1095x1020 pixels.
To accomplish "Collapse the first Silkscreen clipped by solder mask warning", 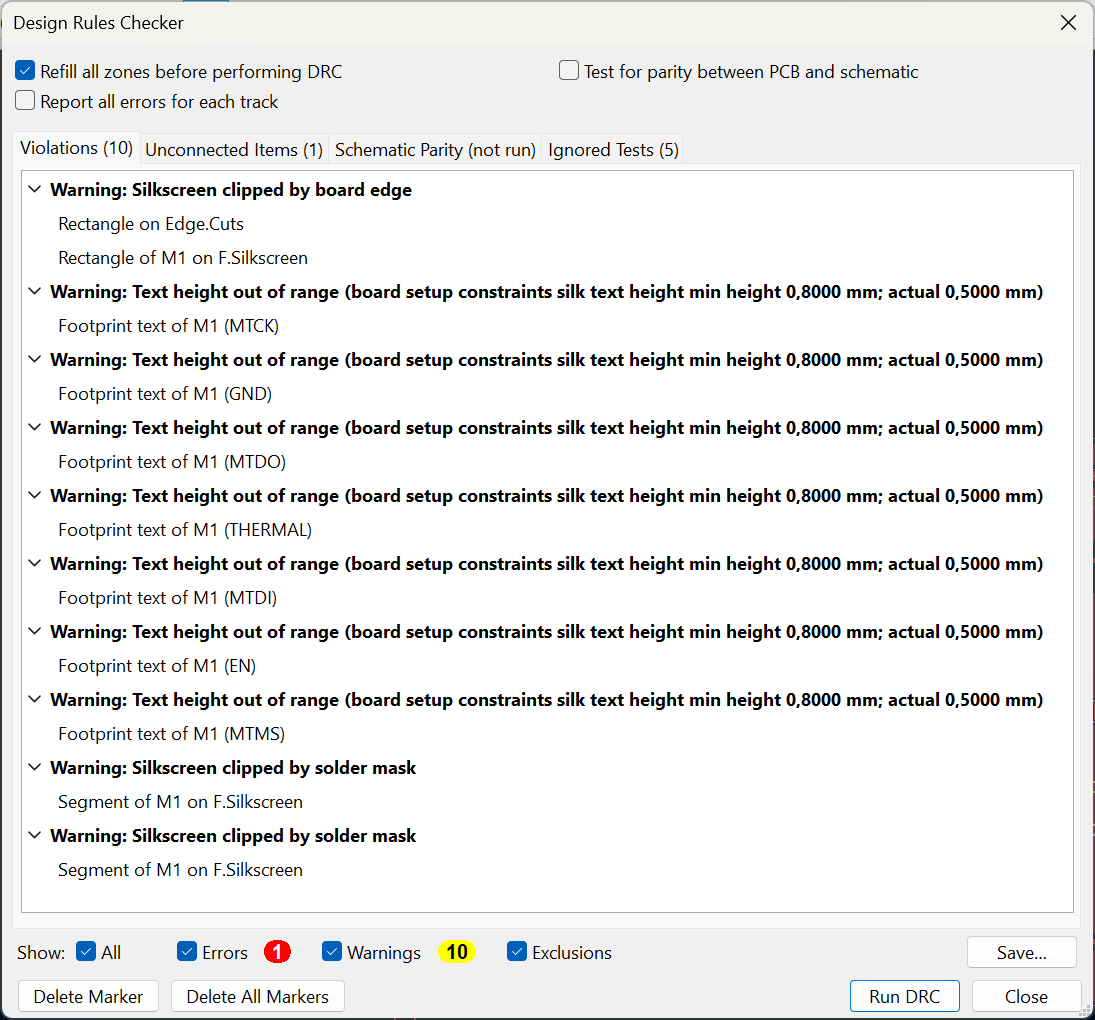I will tap(36, 768).
